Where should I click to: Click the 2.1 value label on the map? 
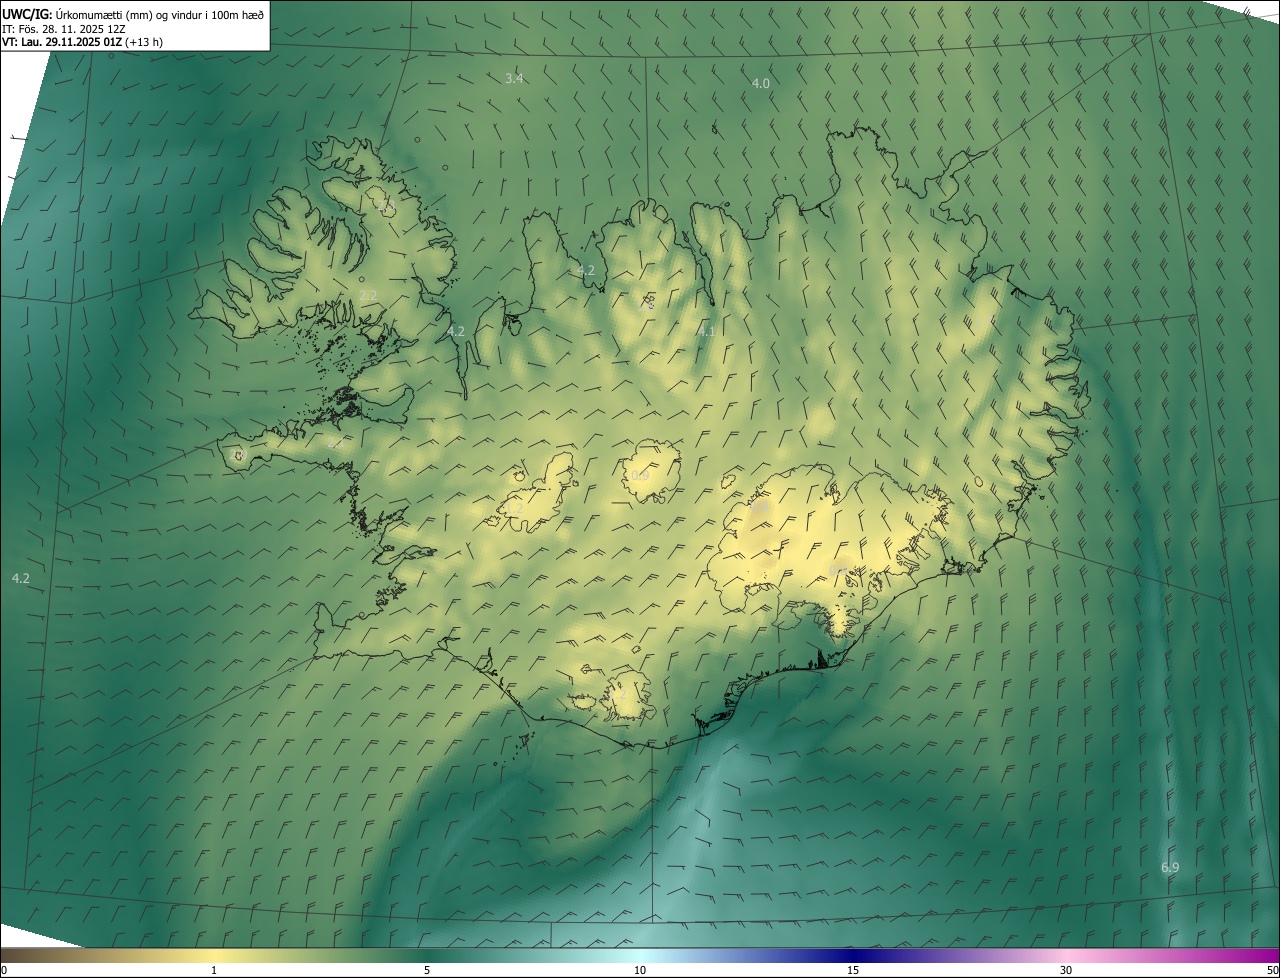(335, 441)
